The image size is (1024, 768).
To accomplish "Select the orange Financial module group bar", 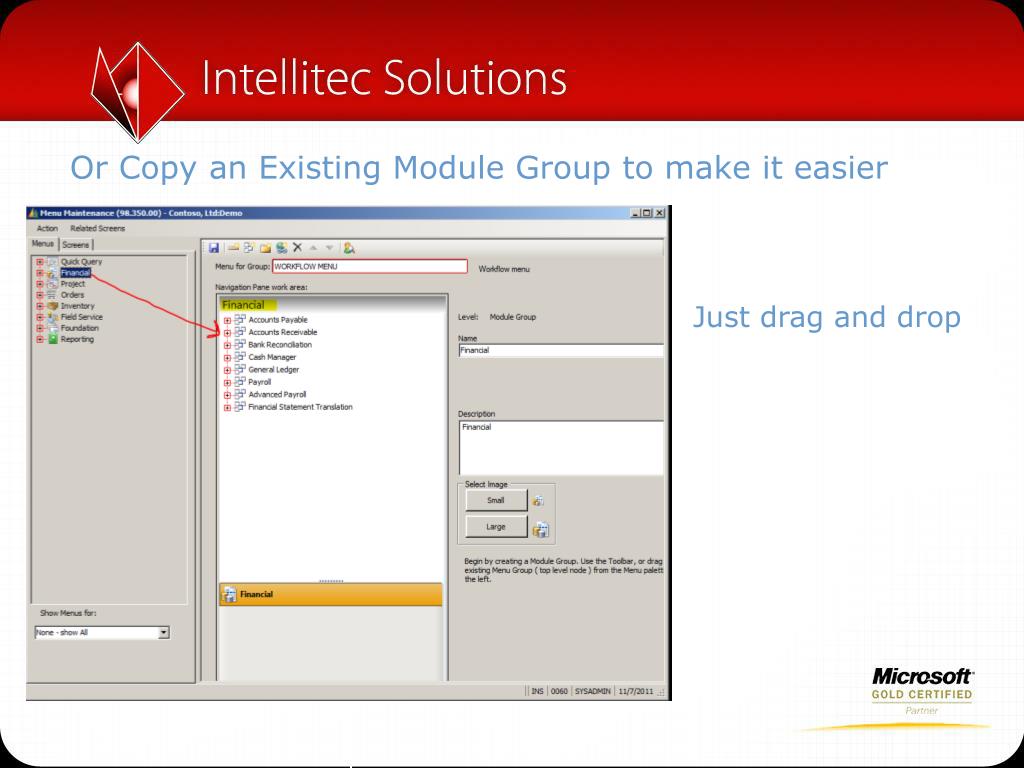I will pos(331,594).
